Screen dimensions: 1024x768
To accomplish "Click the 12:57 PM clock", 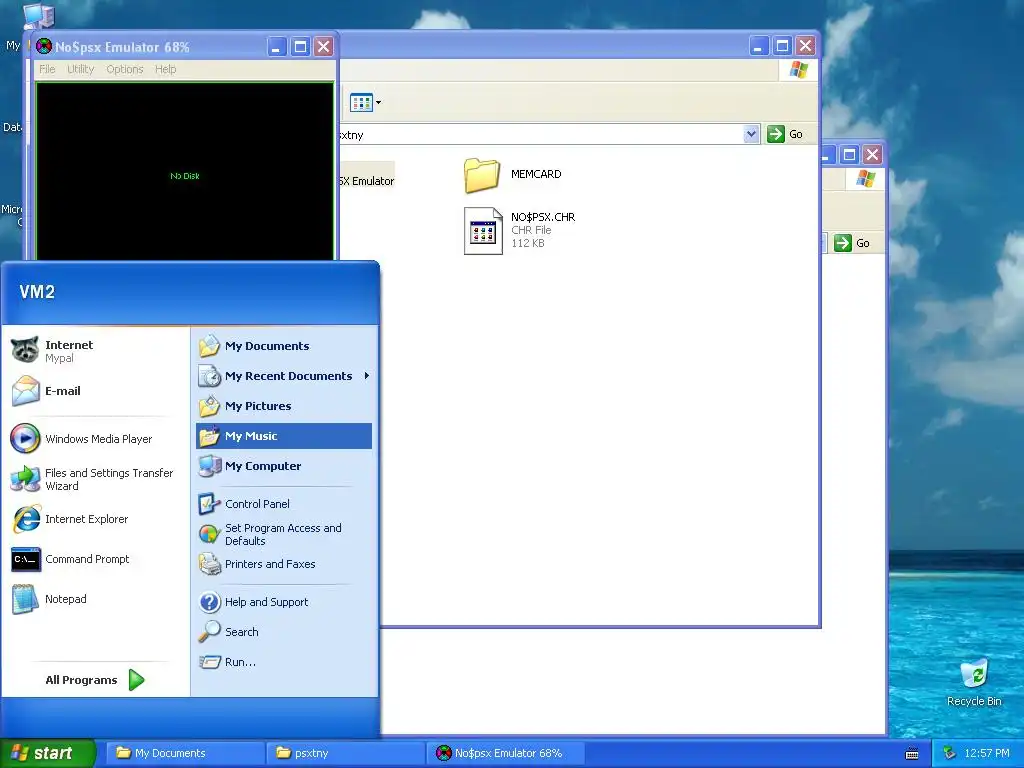I will (x=987, y=753).
